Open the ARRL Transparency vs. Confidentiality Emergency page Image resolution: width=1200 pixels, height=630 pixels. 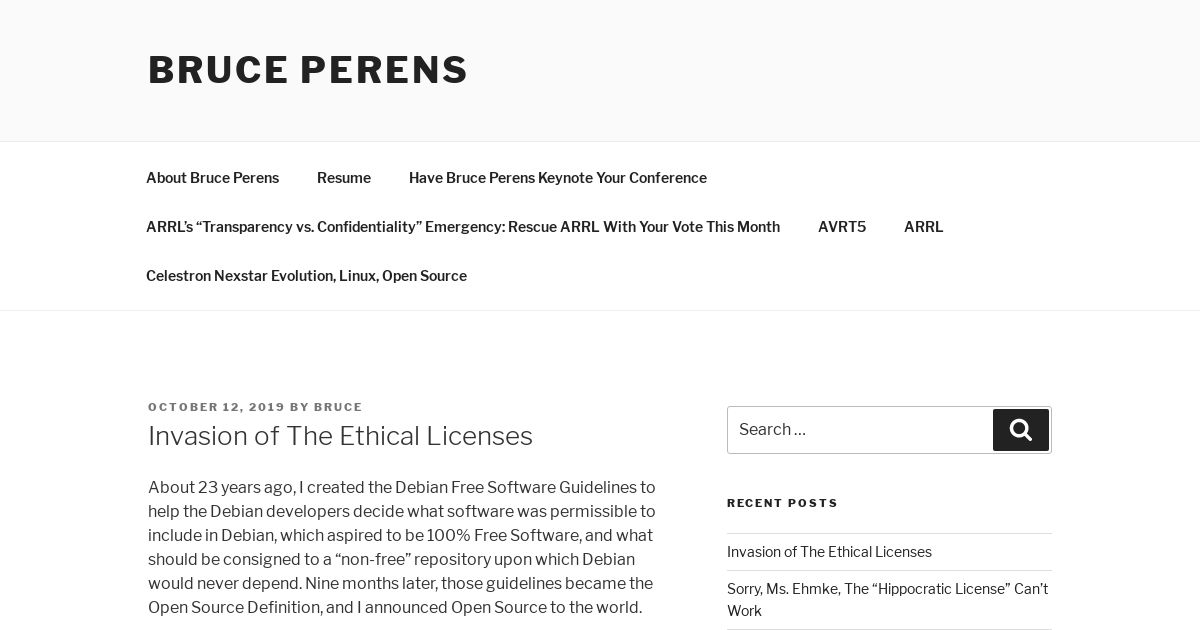pos(463,227)
